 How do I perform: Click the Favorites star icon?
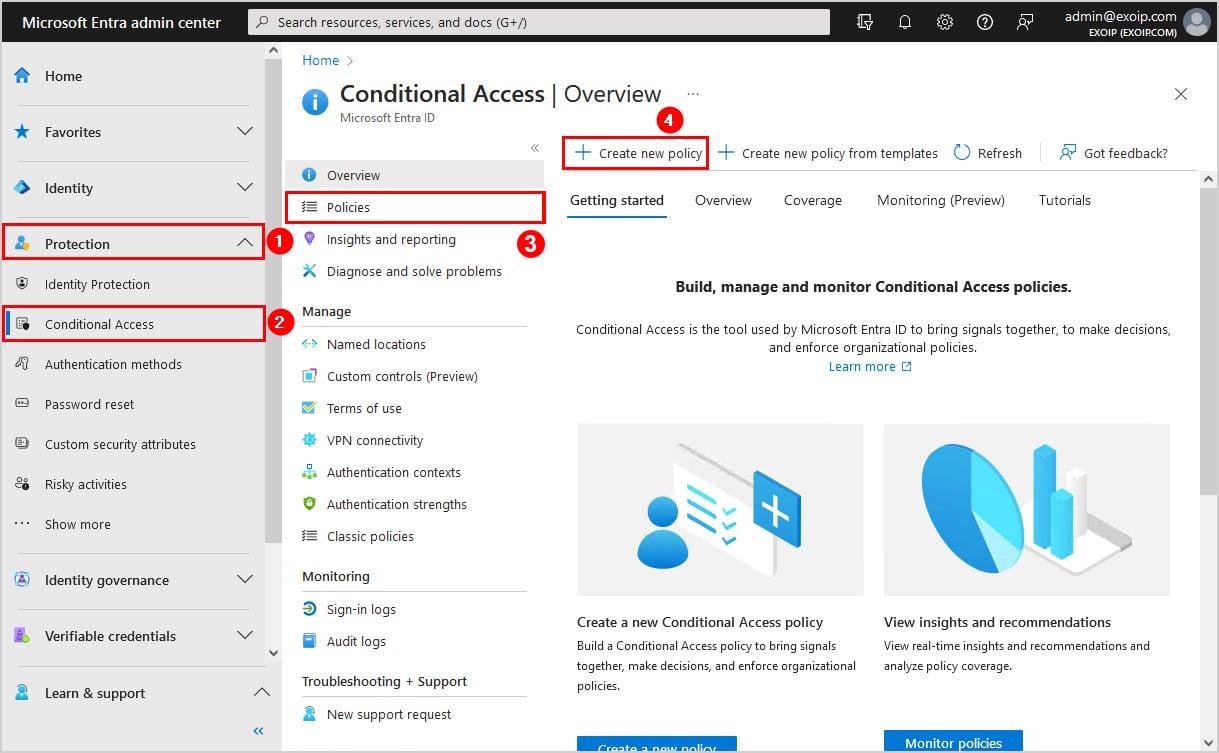tap(22, 132)
